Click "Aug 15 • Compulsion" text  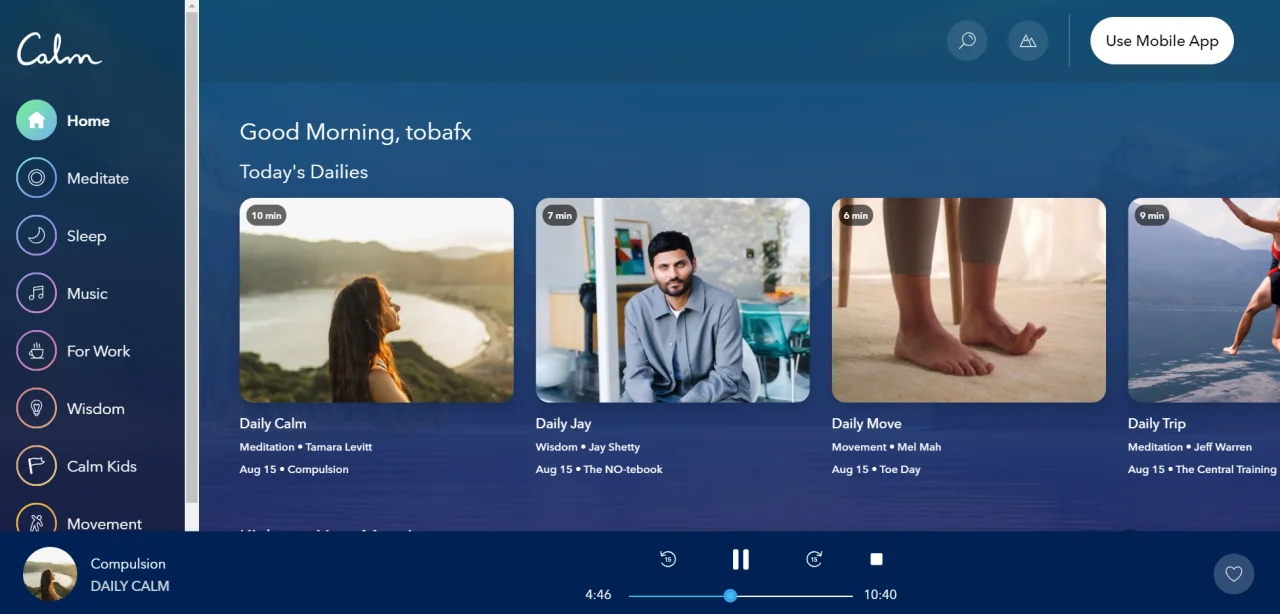294,469
